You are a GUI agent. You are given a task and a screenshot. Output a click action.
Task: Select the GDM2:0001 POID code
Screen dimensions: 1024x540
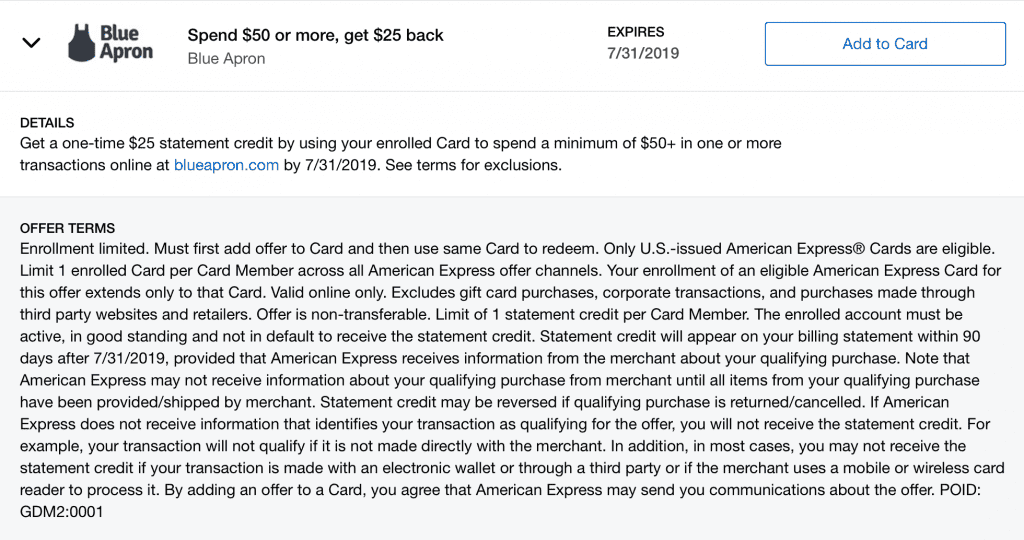pyautogui.click(x=61, y=512)
